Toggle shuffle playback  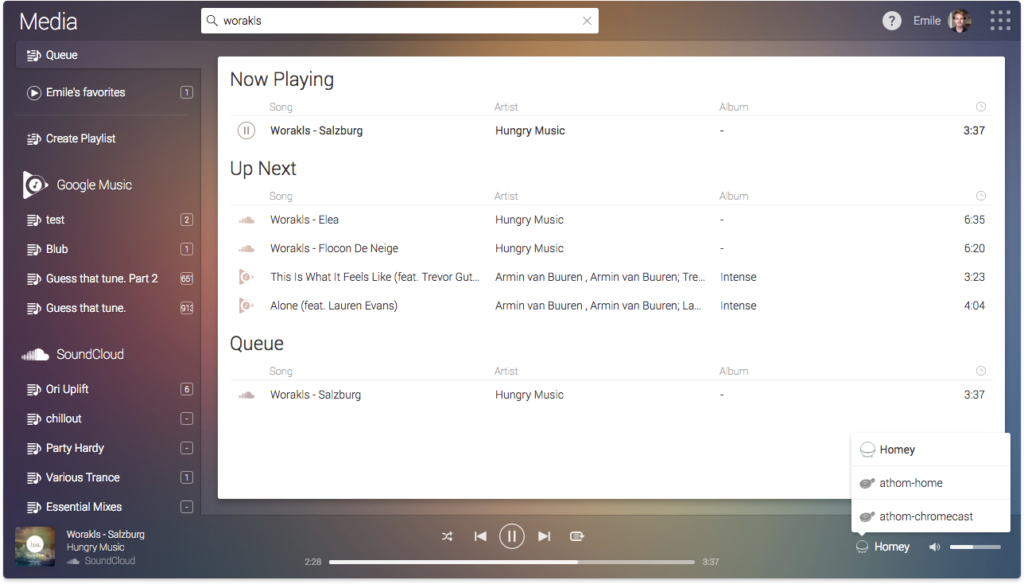coord(447,536)
